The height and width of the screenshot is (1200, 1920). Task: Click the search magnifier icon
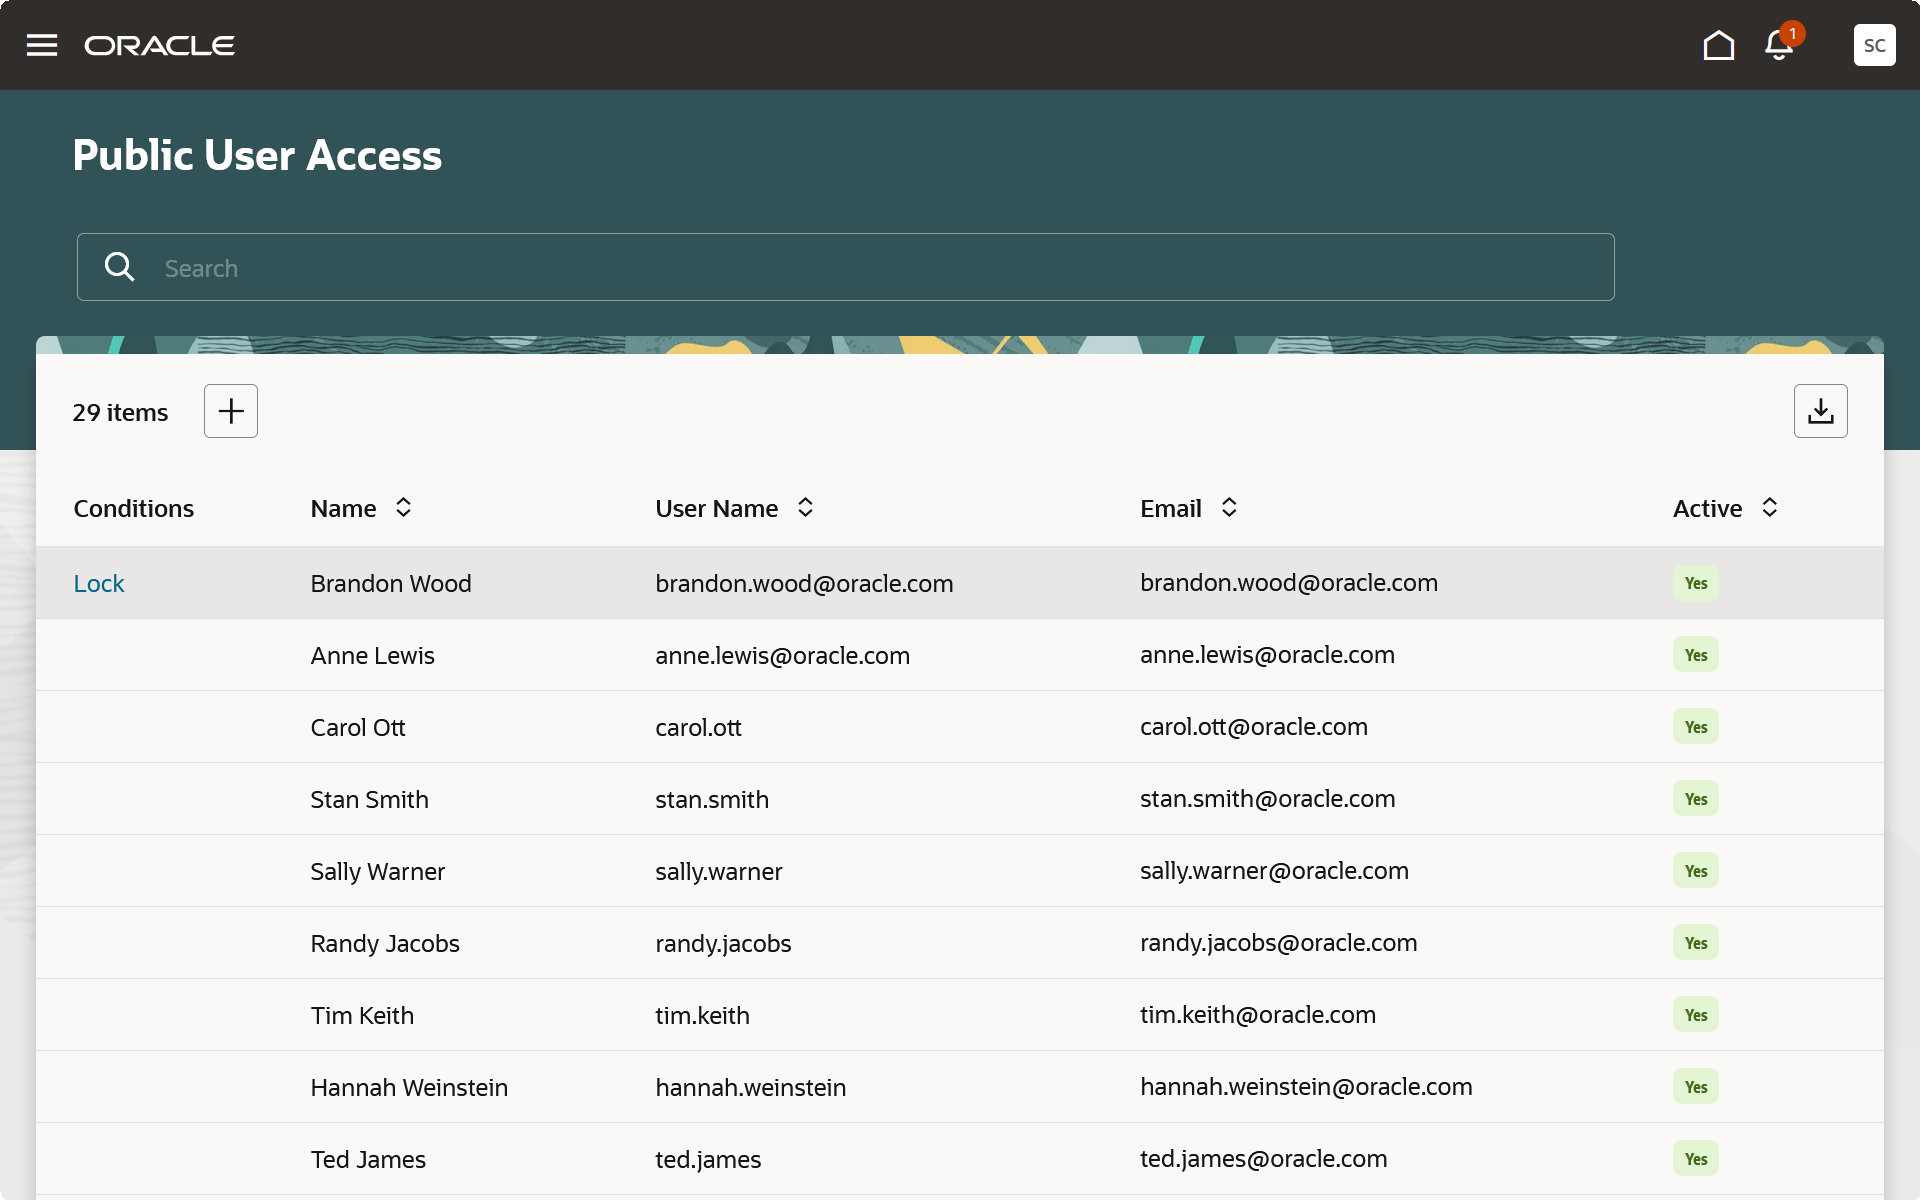119,267
